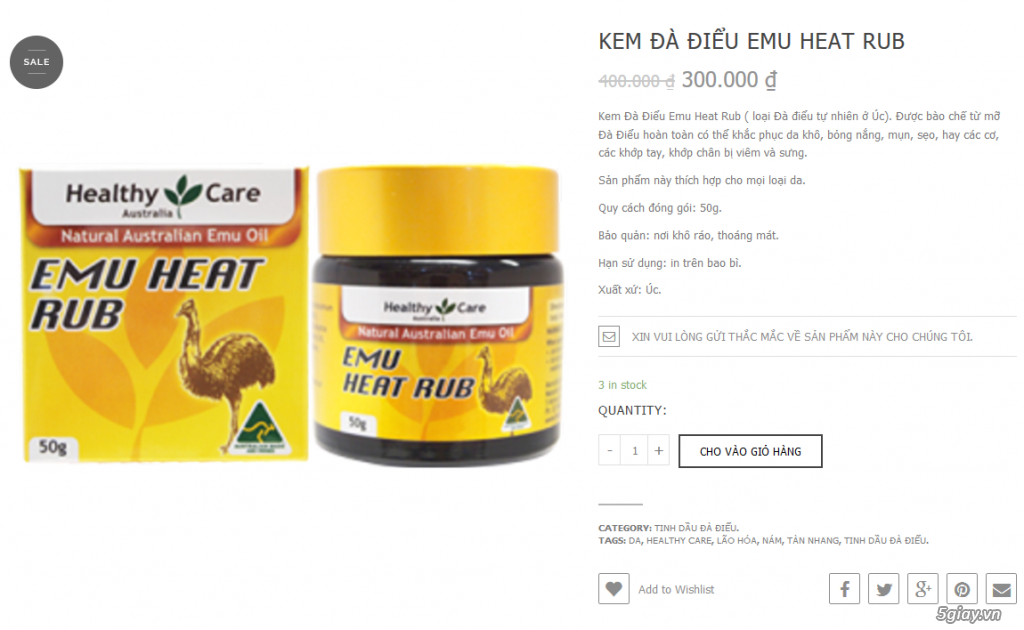Open the LÃO HÓA tag
Screen dimensions: 1024x630
736,540
